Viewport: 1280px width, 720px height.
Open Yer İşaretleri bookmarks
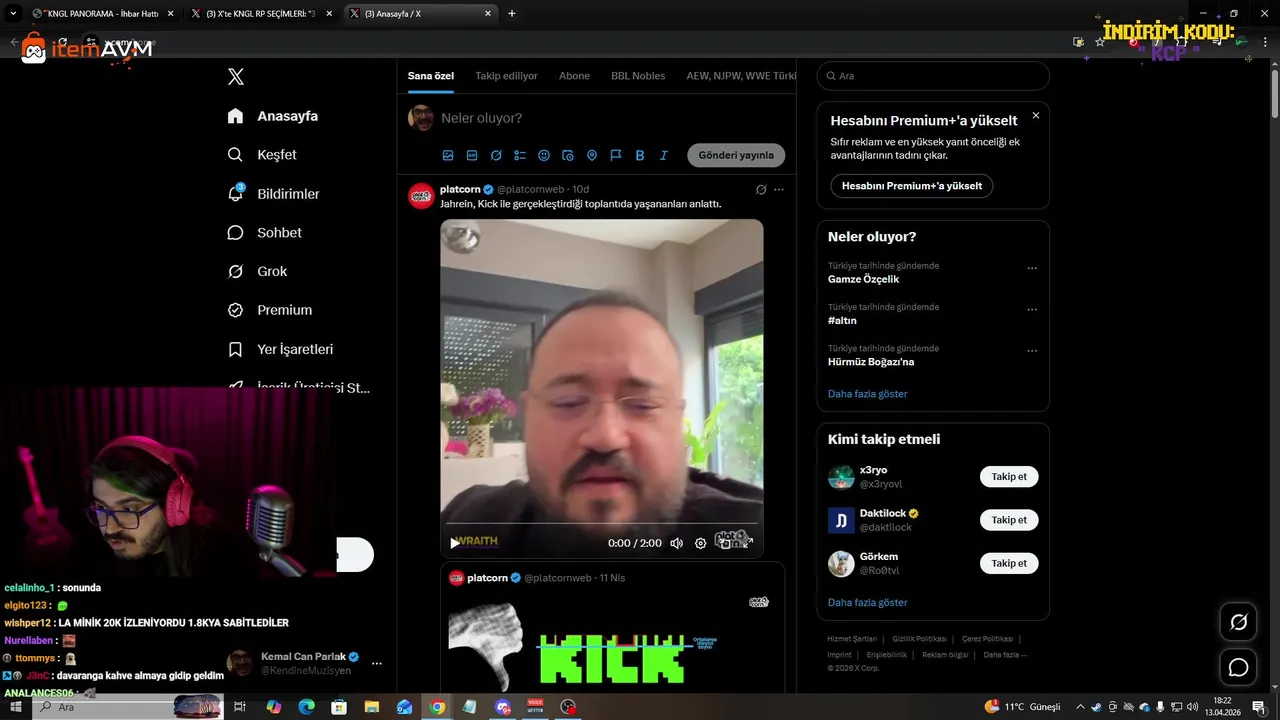[280, 349]
